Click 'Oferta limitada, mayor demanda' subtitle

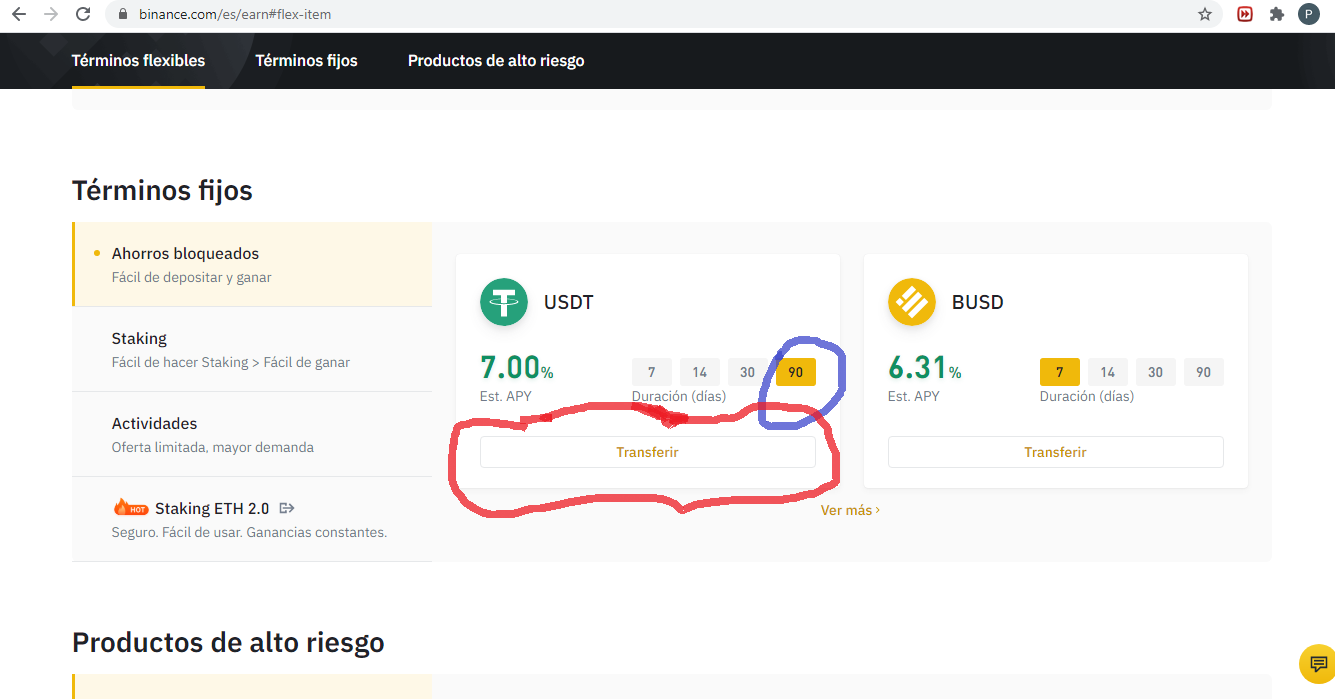(213, 447)
